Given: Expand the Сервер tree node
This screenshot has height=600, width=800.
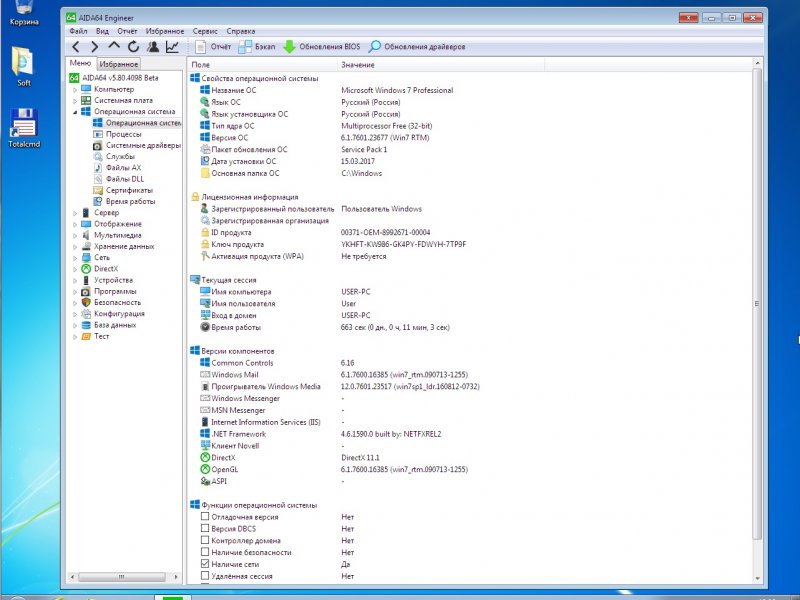Looking at the screenshot, I should (75, 213).
